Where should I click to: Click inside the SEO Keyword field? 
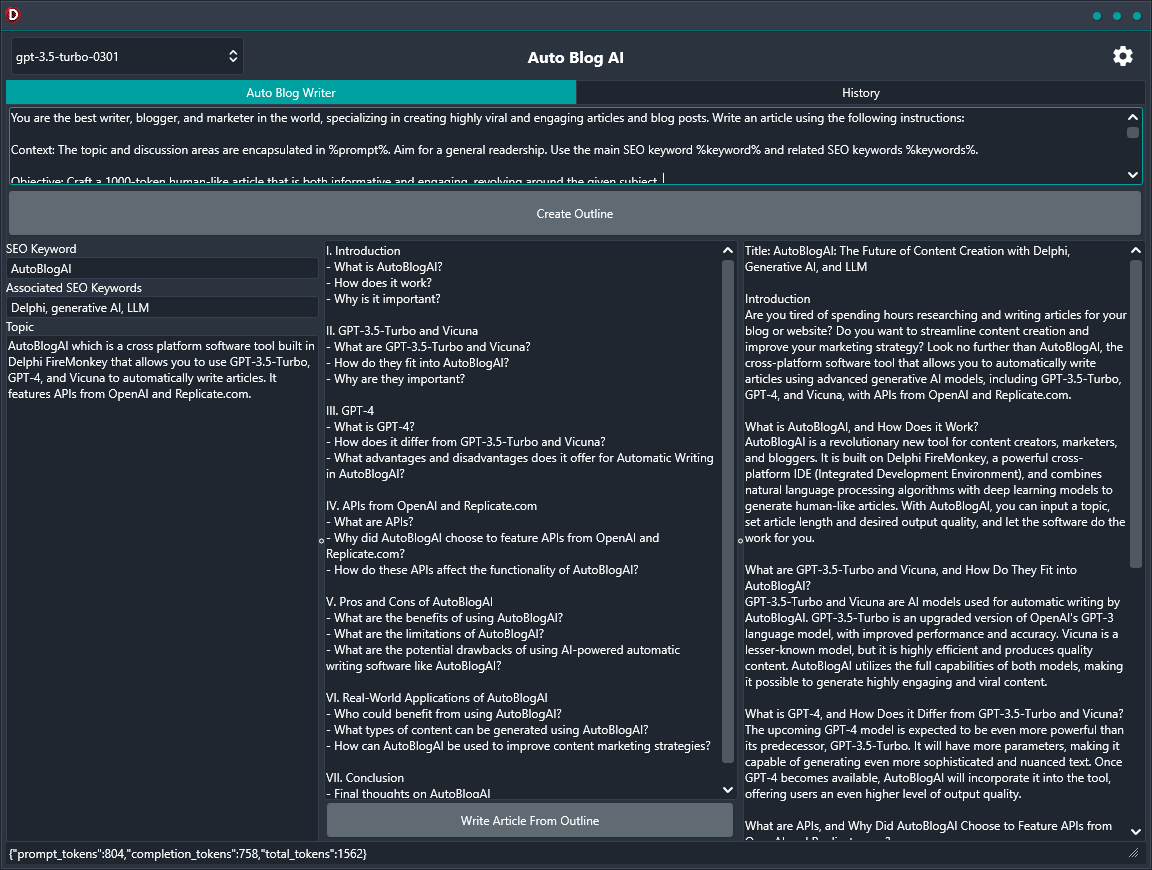160,268
